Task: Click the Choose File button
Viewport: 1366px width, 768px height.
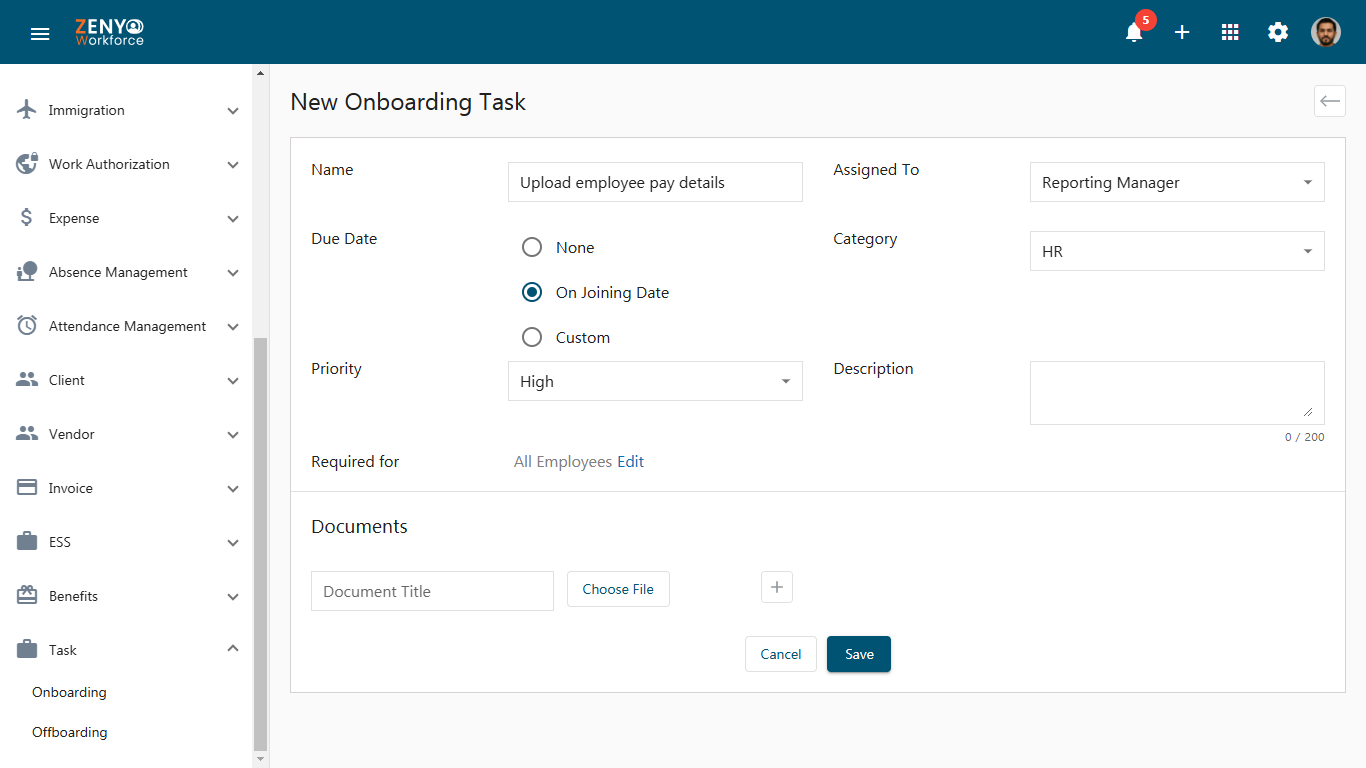Action: (618, 589)
